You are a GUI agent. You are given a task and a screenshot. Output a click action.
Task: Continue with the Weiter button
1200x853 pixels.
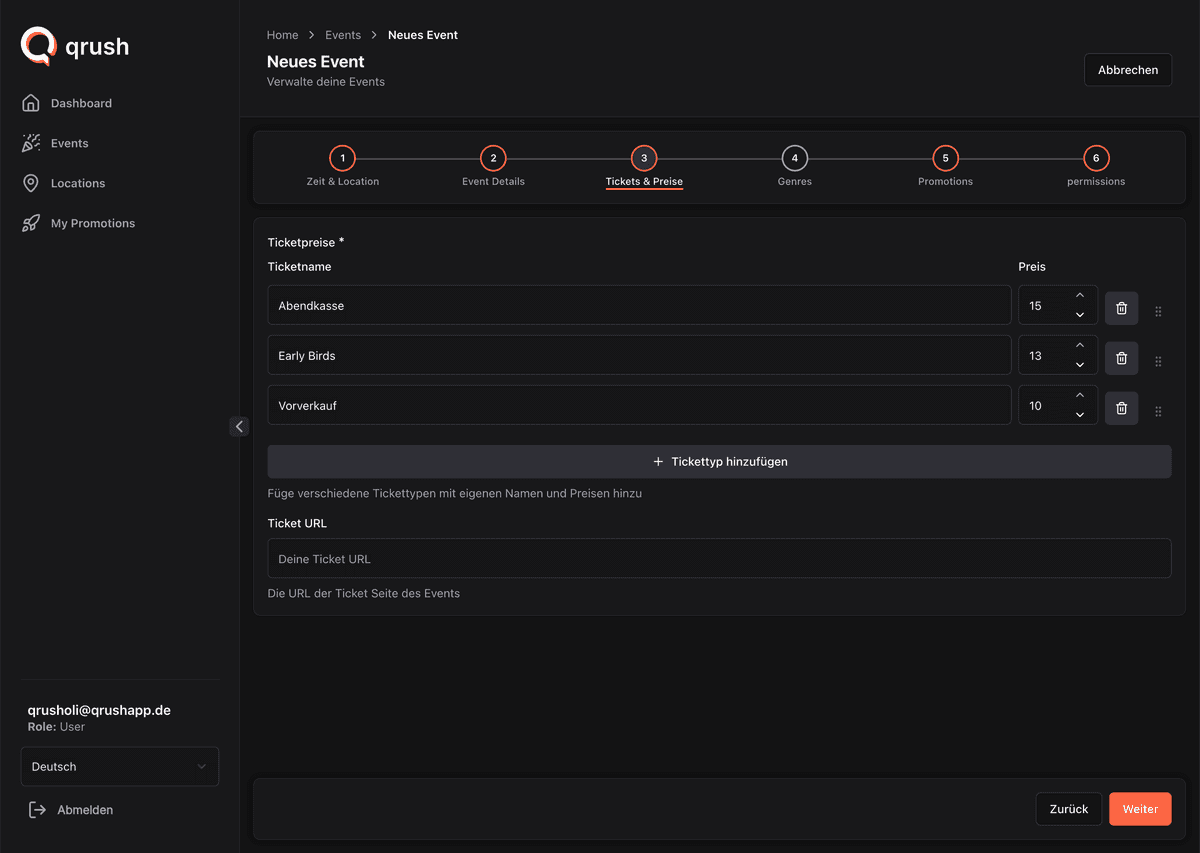click(x=1140, y=809)
